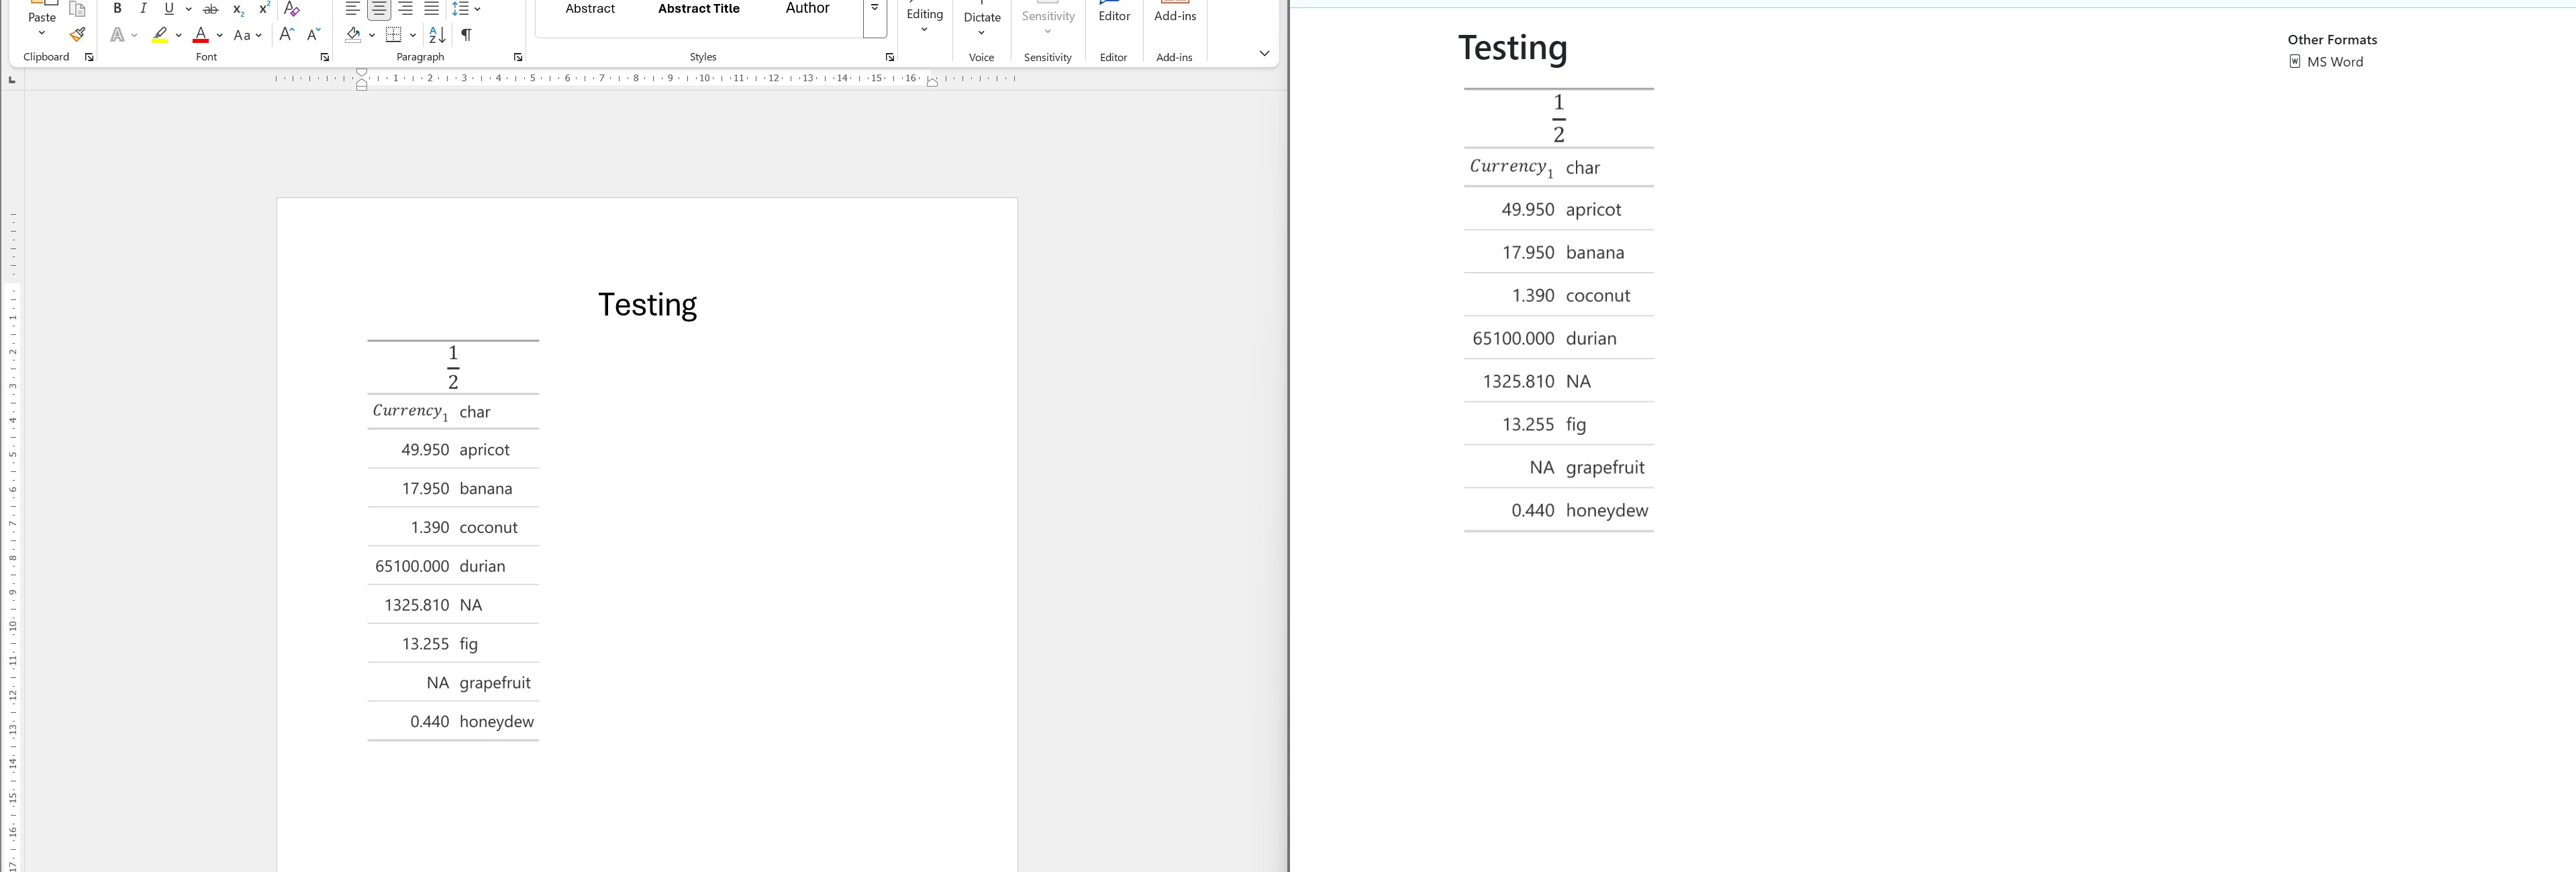The image size is (2576, 872).
Task: Open the underline style dropdown arrow
Action: click(x=188, y=9)
